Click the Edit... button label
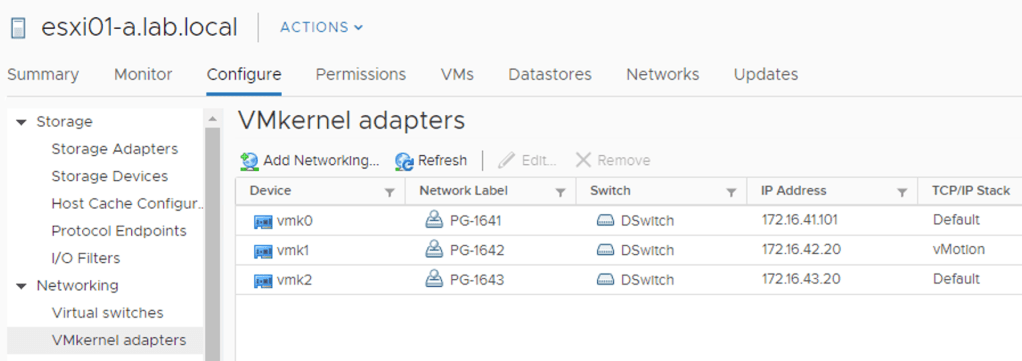 coord(539,160)
